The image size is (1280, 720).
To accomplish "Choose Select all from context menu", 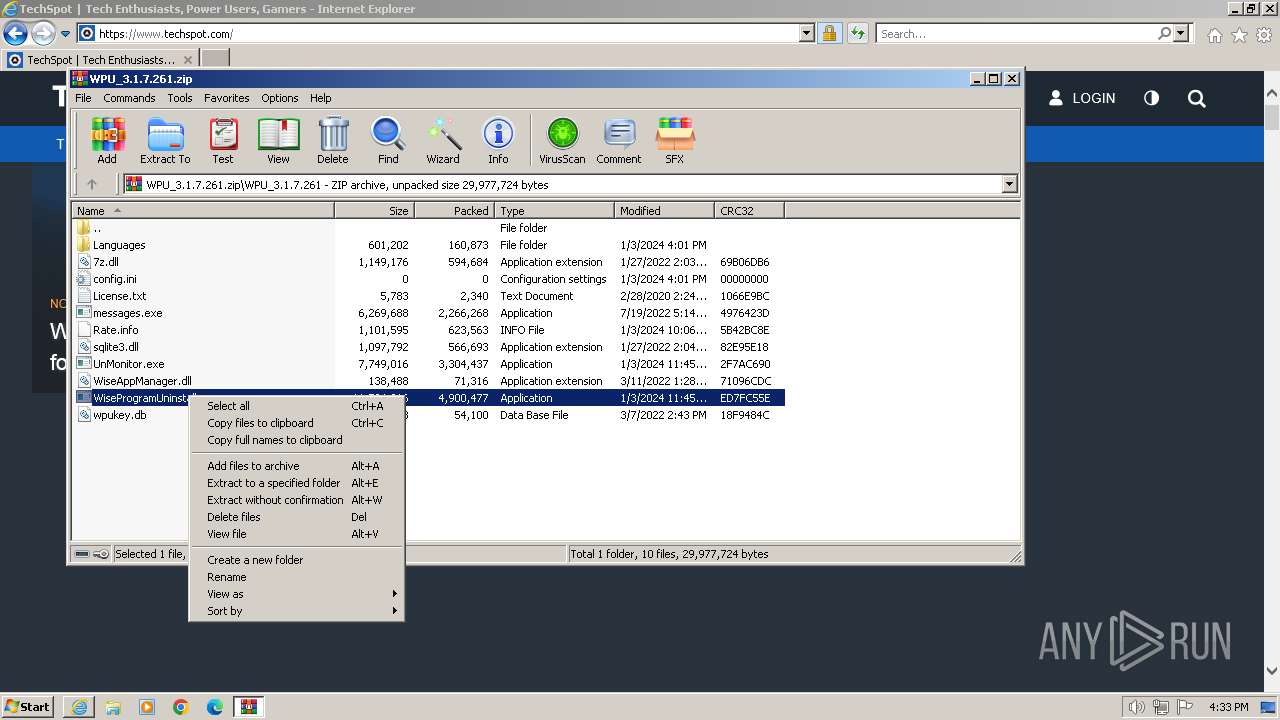I will [x=296, y=406].
